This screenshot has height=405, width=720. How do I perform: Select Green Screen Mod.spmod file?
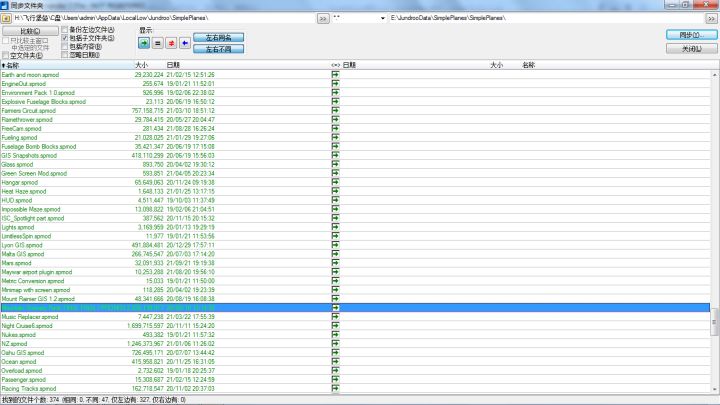click(34, 174)
